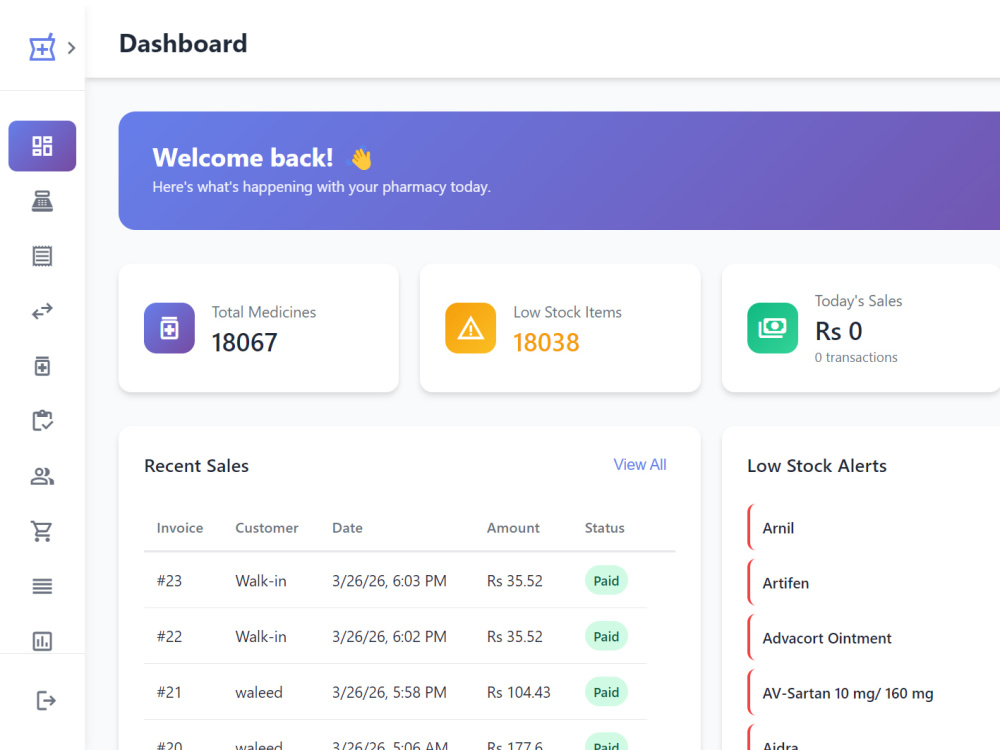Viewport: 1000px width, 750px height.
Task: Click the Paid badge for invoice #23
Action: pos(606,581)
